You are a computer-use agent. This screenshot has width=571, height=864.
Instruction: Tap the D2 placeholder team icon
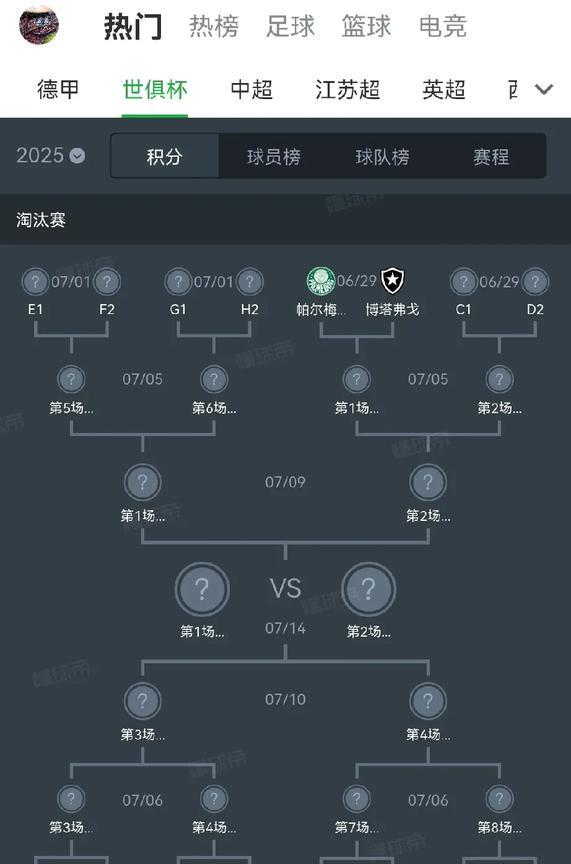[x=535, y=282]
